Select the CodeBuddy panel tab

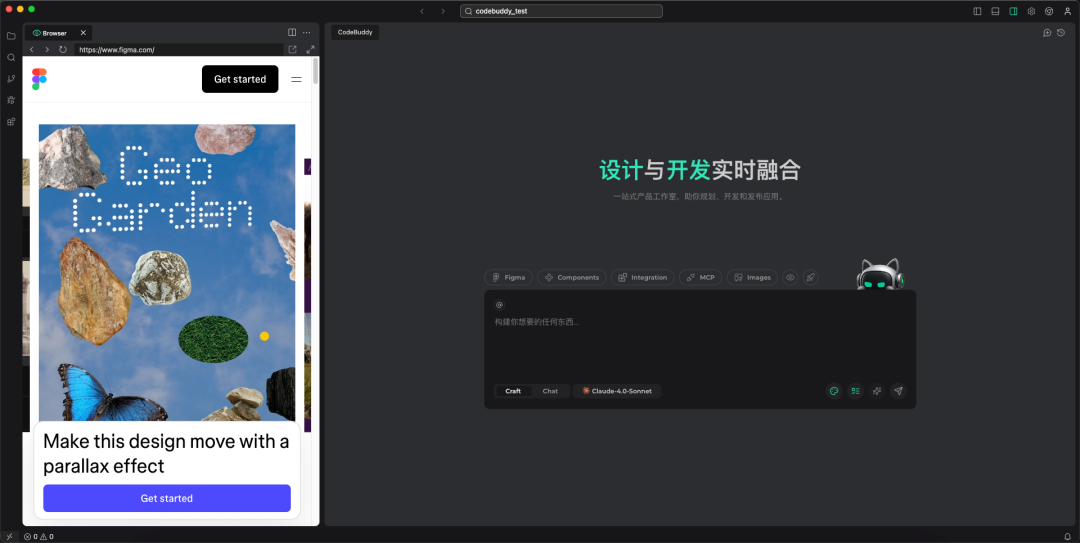coord(355,32)
